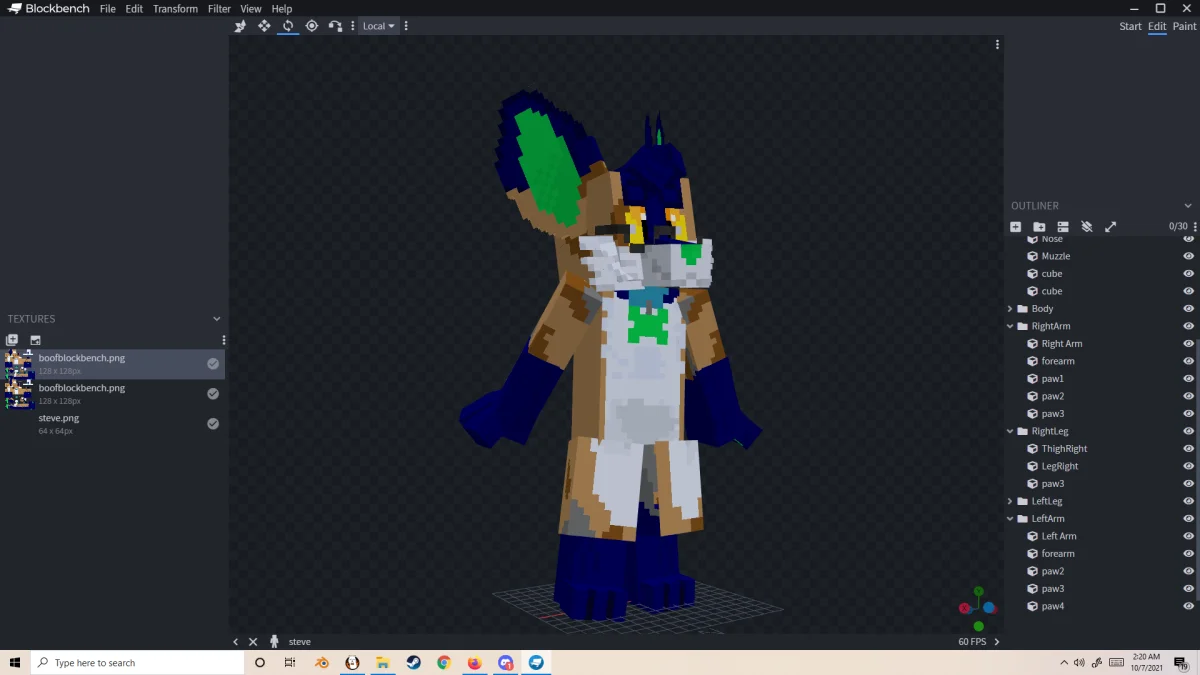Click the Create Texture icon
Viewport: 1200px width, 675px height.
click(35, 340)
